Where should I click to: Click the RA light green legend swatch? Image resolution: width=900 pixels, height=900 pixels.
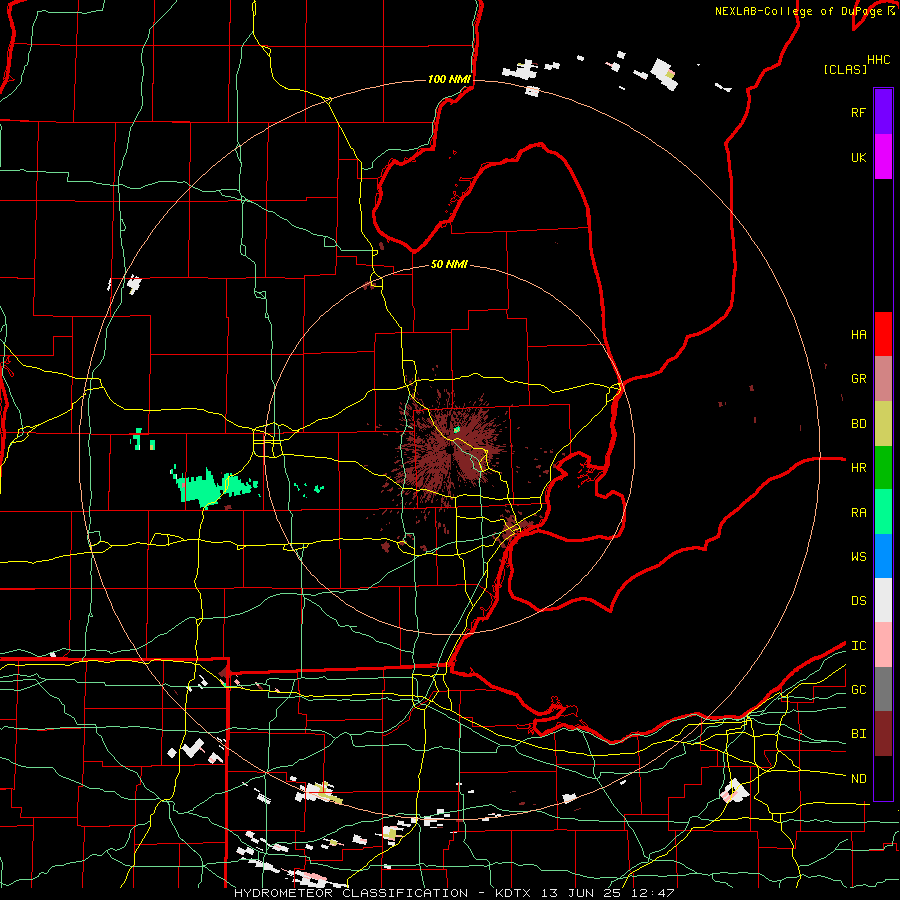(883, 512)
